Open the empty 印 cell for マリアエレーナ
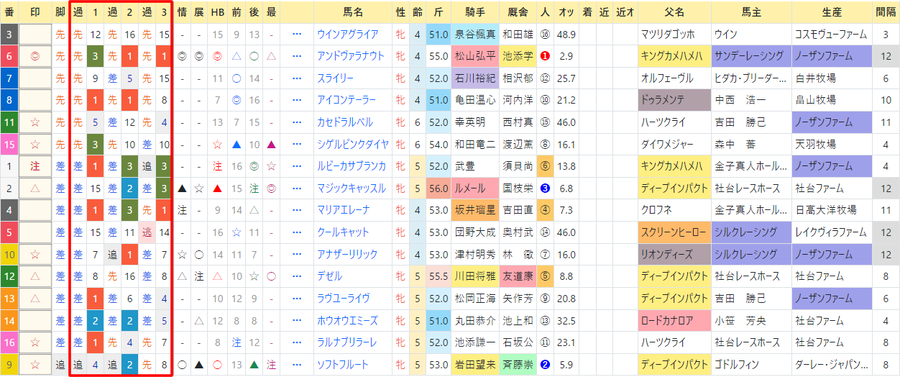This screenshot has height=377, width=900. click(x=36, y=210)
